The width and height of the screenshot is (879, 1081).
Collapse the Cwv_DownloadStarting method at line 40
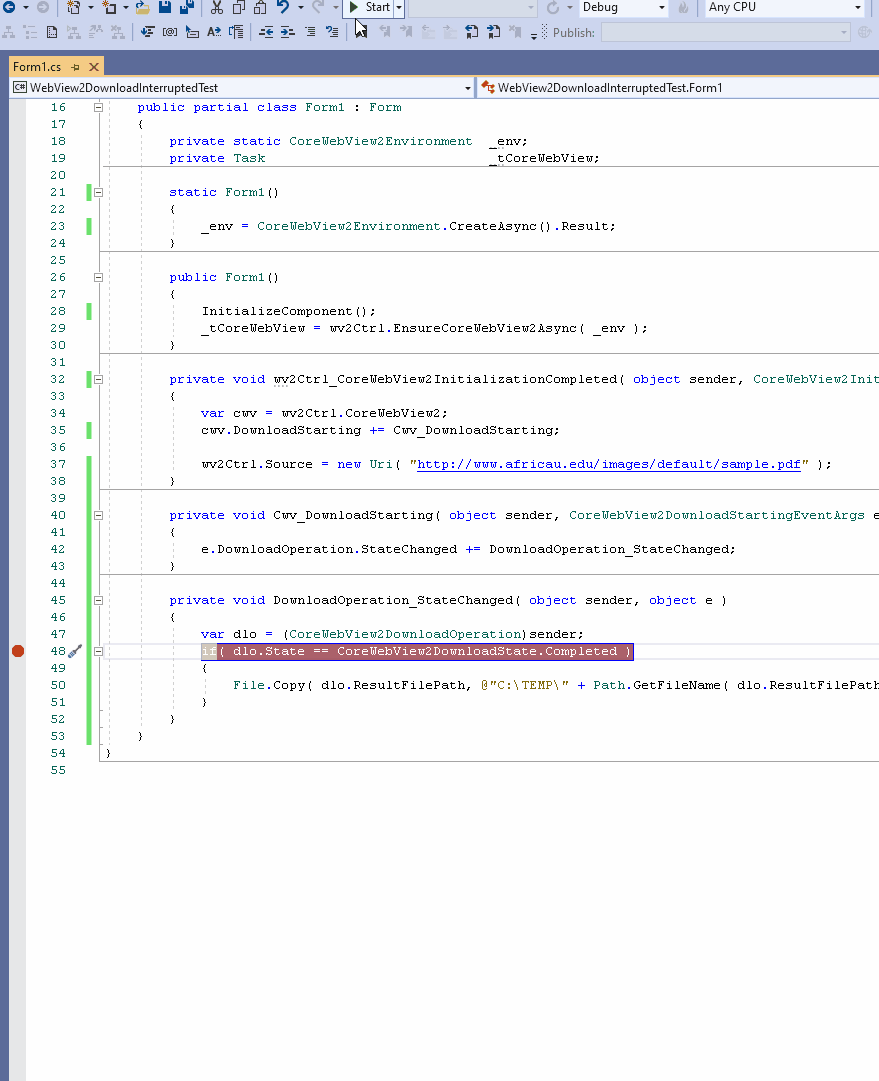(x=99, y=515)
